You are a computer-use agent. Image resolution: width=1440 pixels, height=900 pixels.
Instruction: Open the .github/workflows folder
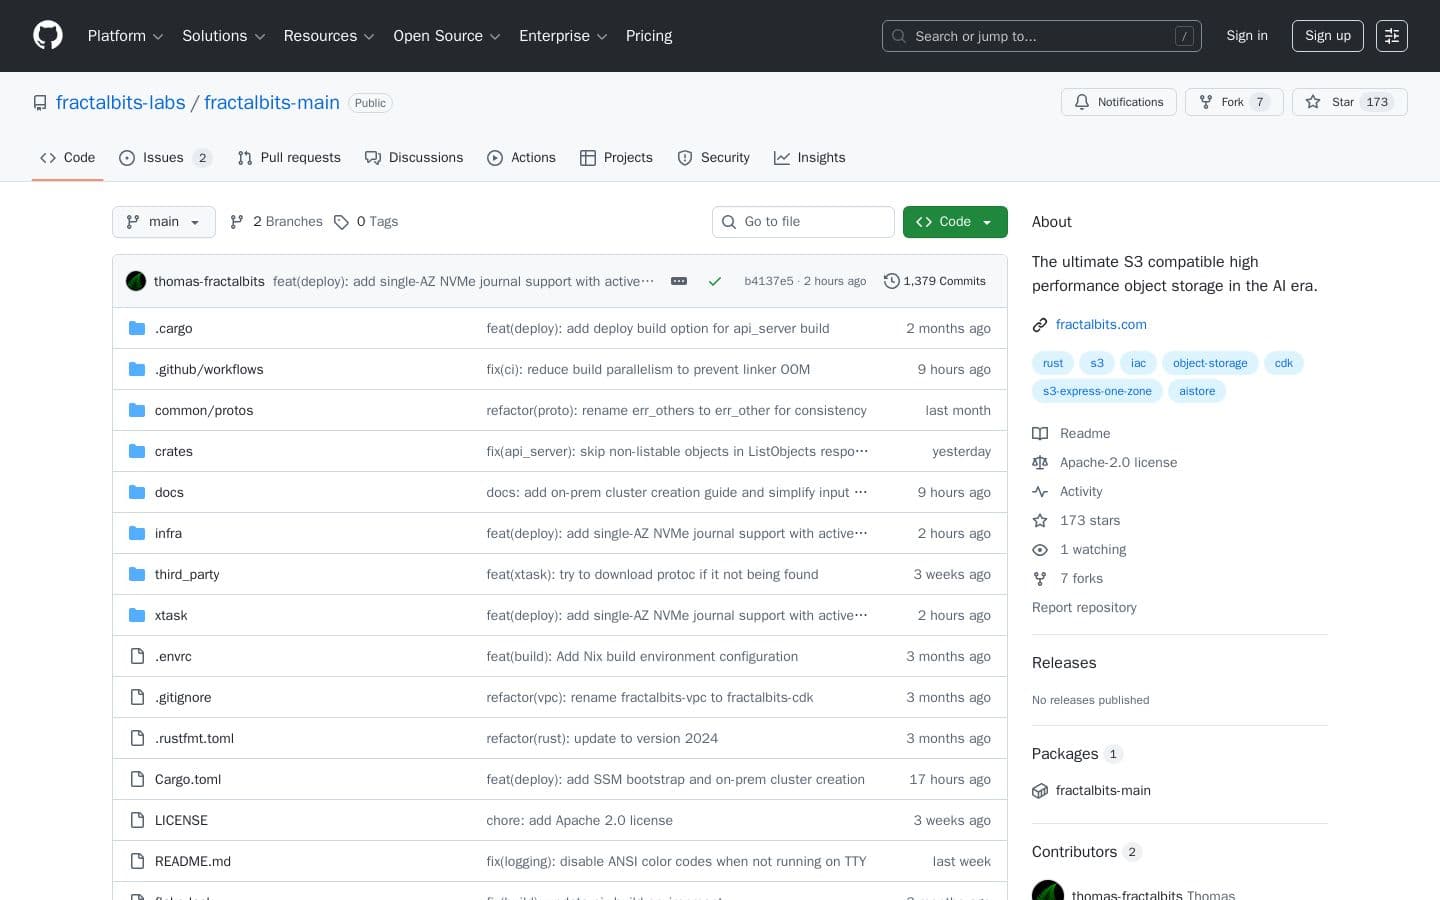[209, 369]
